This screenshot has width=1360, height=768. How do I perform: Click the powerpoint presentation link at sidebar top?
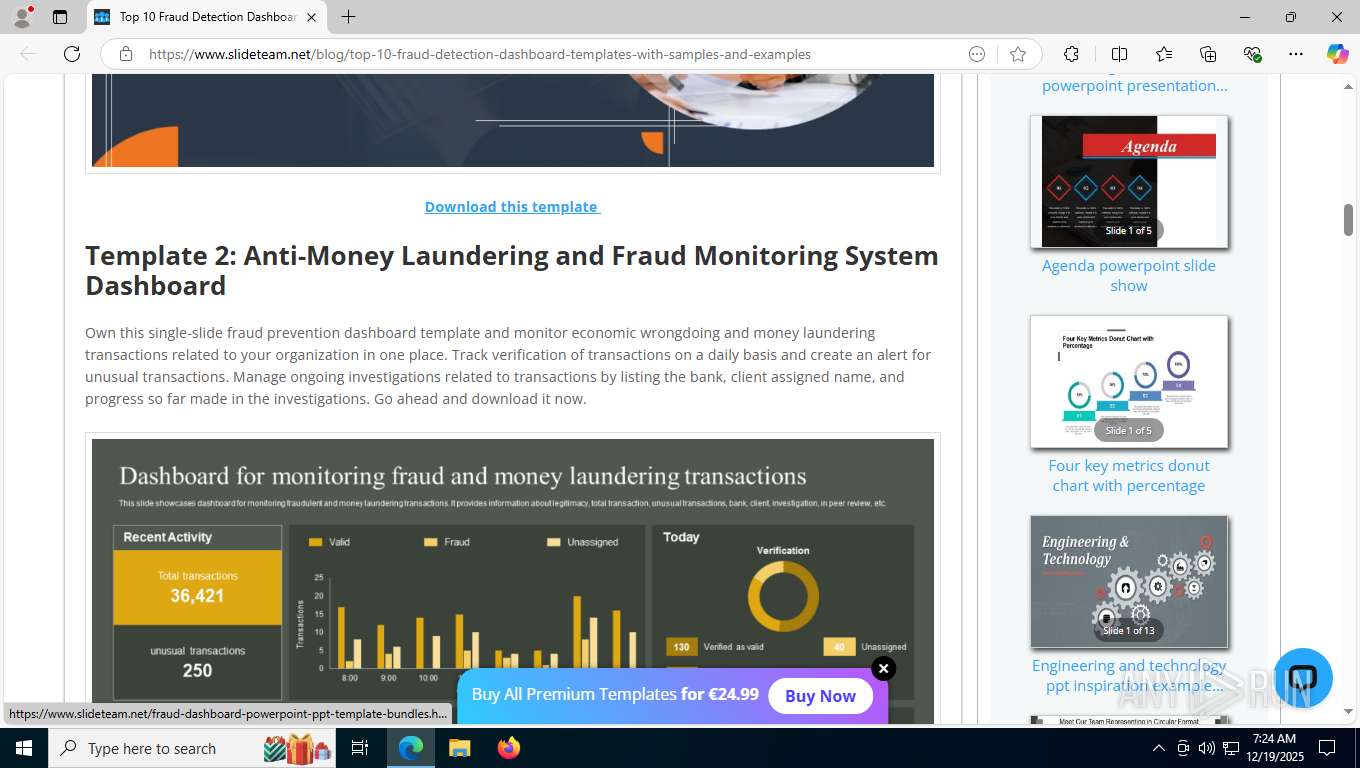pyautogui.click(x=1134, y=86)
